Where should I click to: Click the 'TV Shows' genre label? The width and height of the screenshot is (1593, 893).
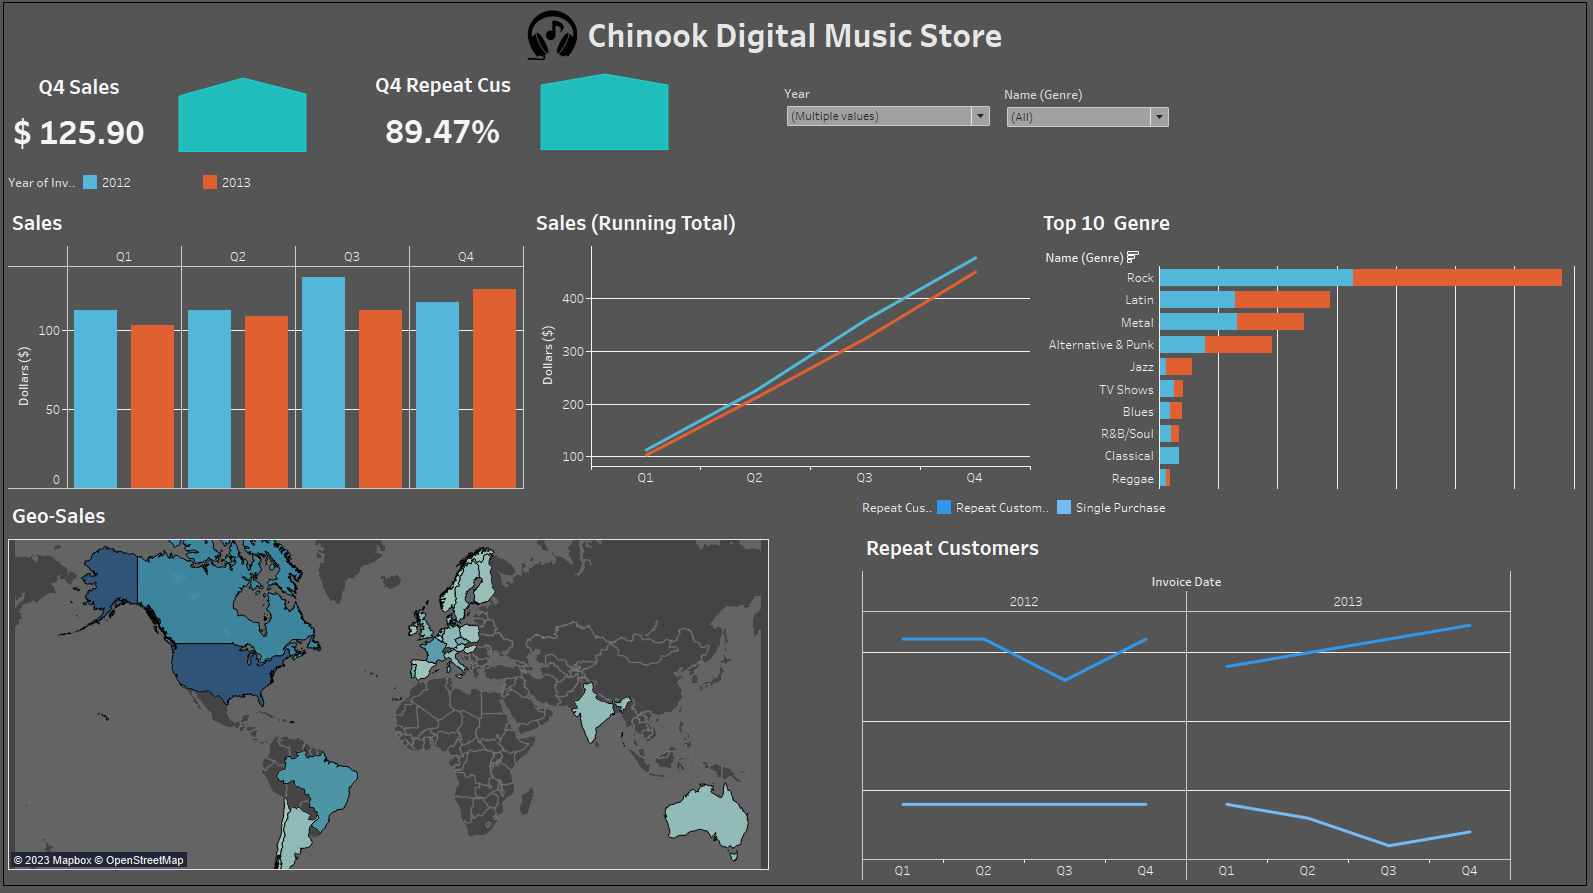click(x=1126, y=390)
